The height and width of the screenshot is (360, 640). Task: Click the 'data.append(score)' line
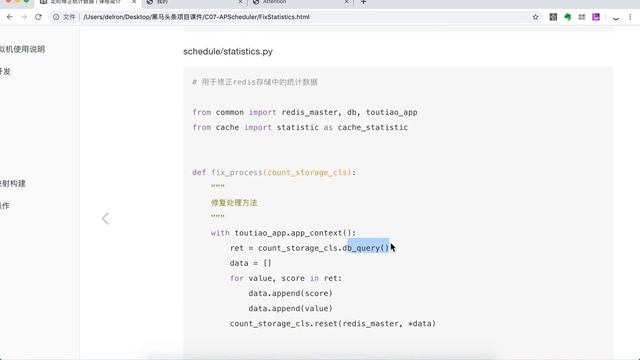click(x=290, y=293)
